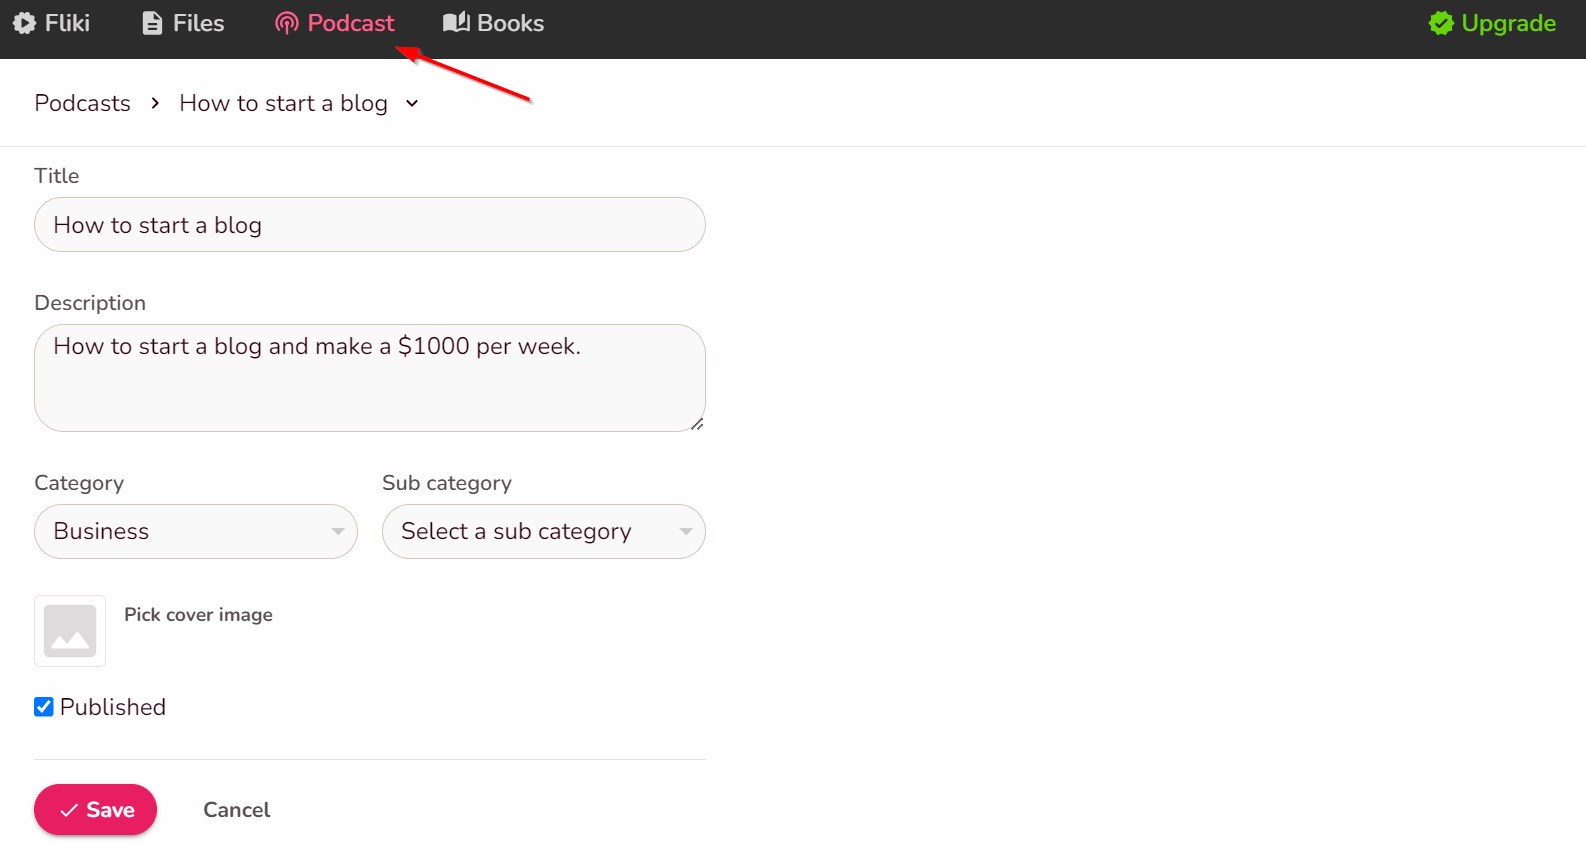Click the cover image placeholder thumbnail
The width and height of the screenshot is (1586, 844).
pos(70,631)
